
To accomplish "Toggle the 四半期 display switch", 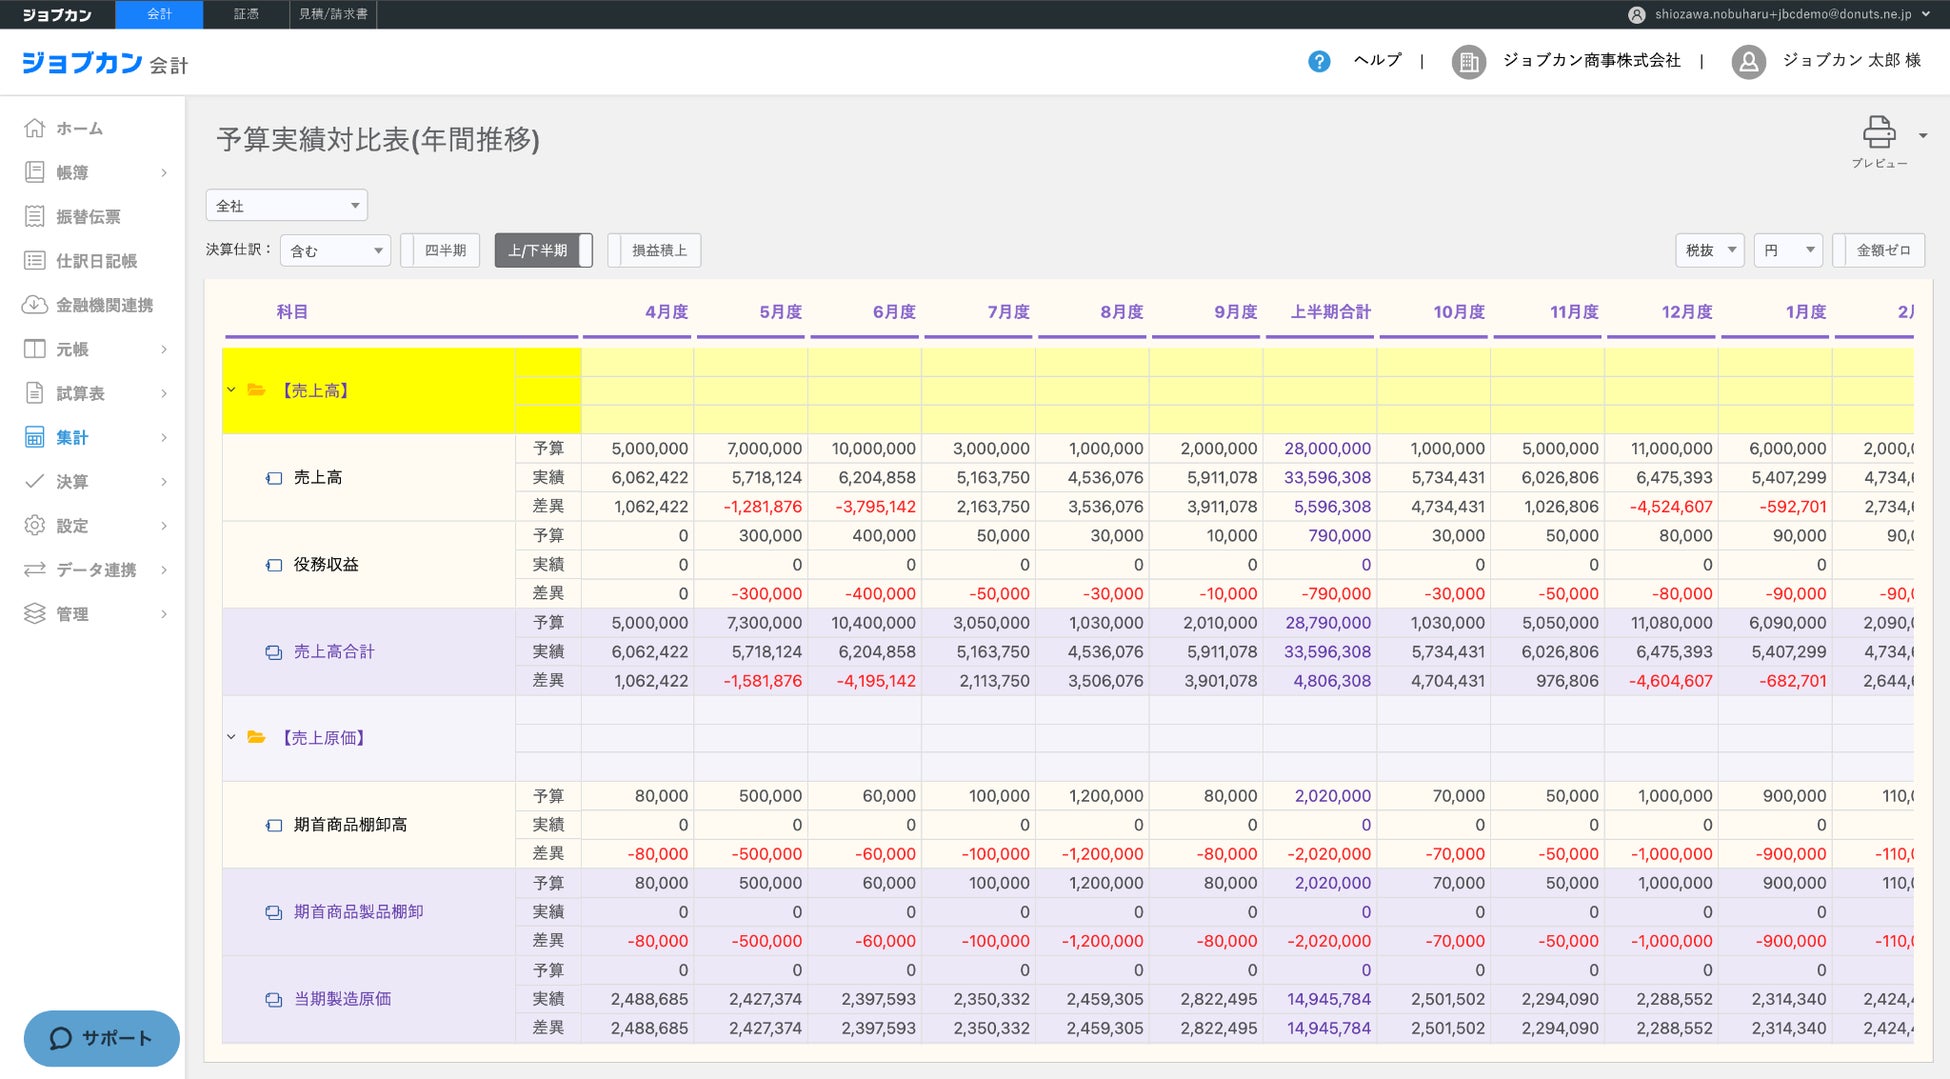I will 440,250.
